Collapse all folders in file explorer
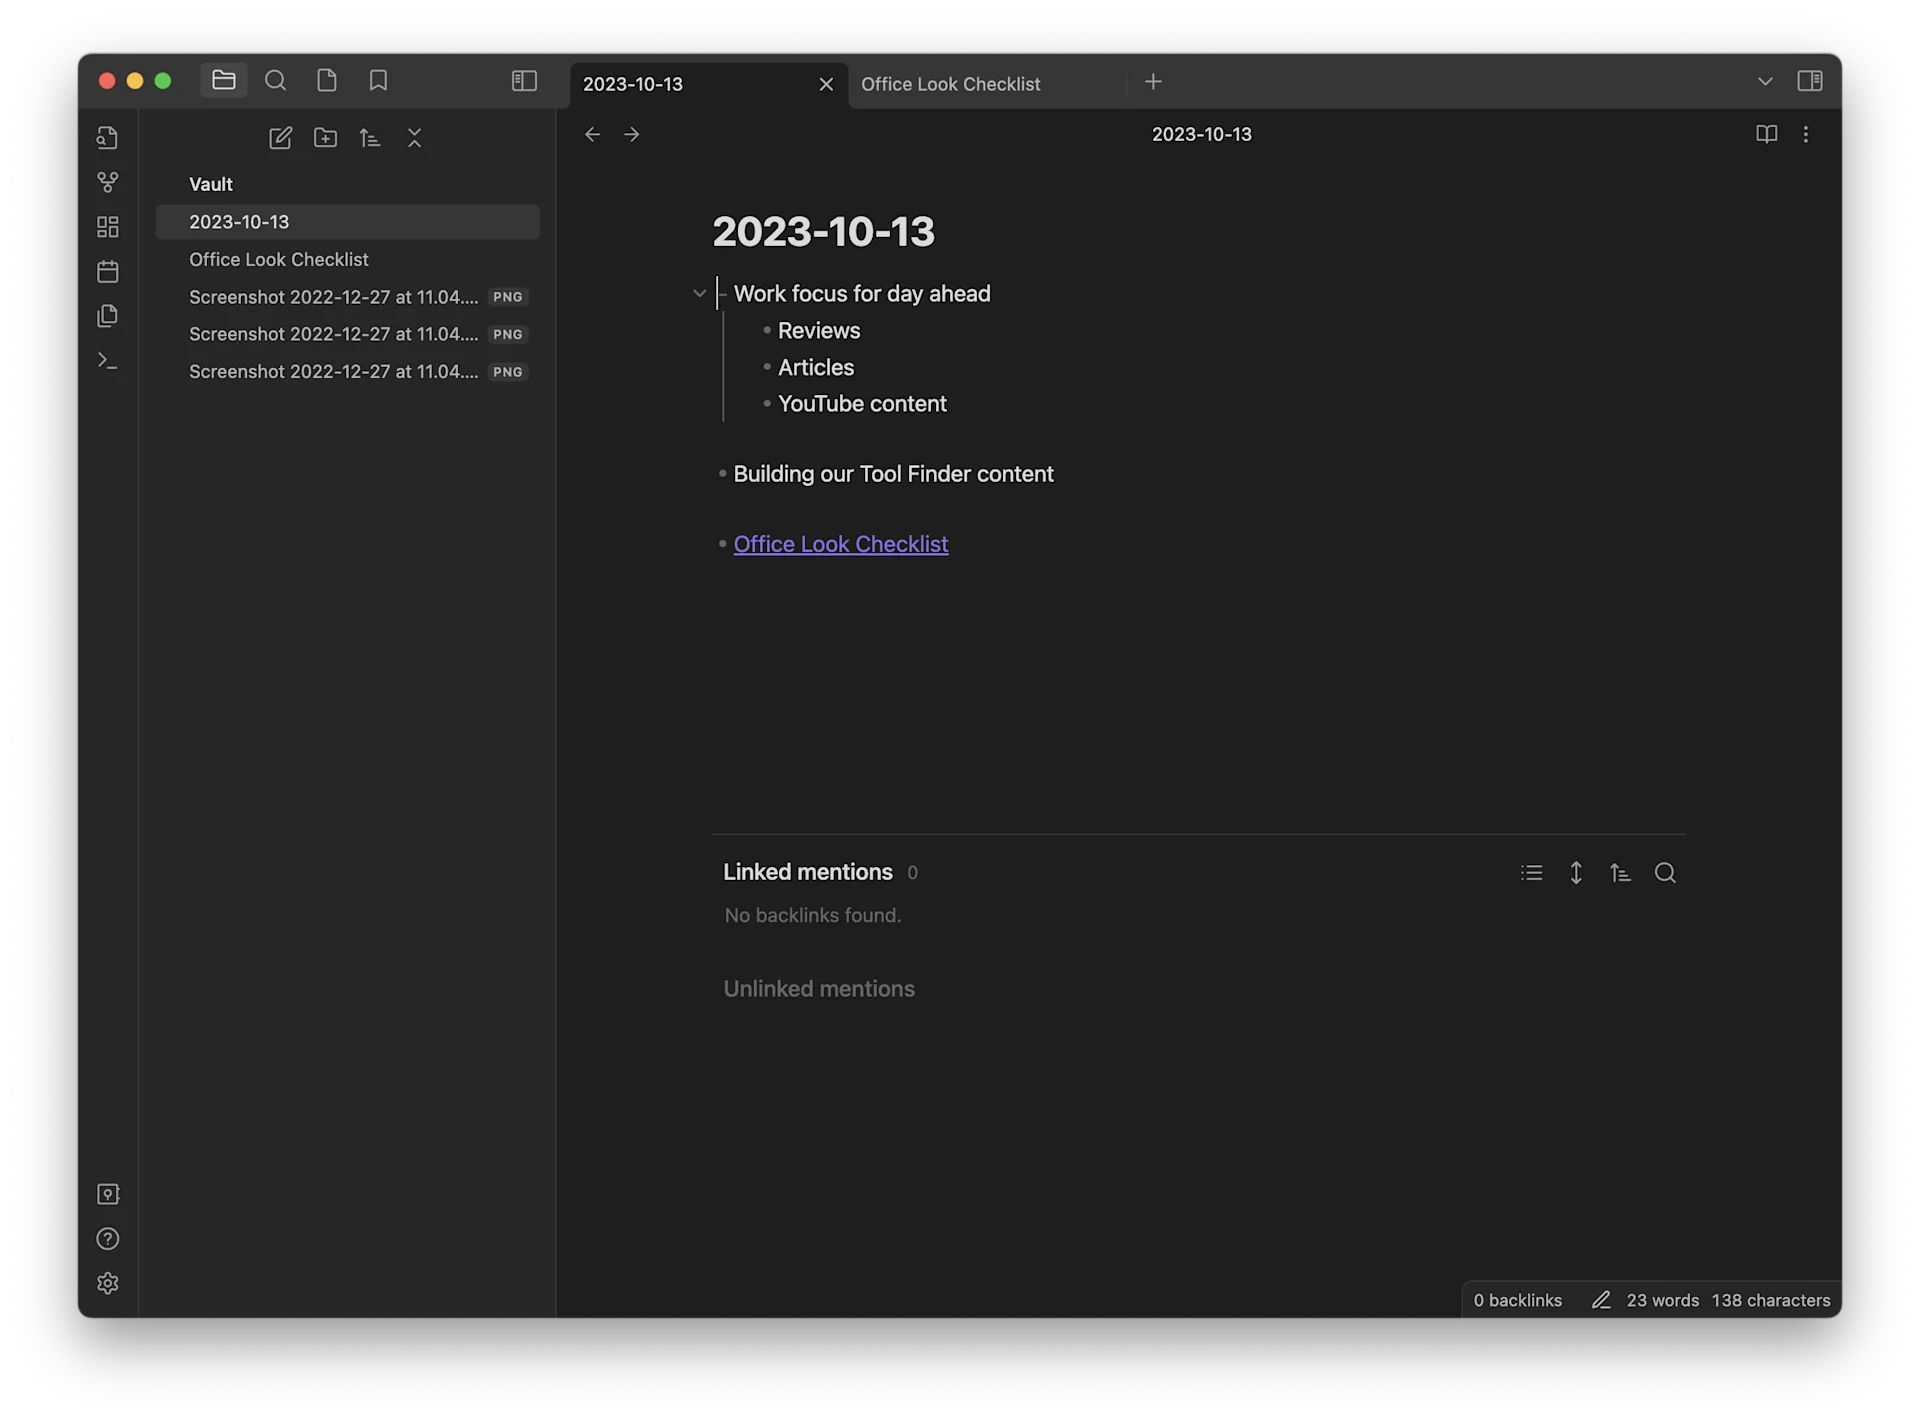1920x1421 pixels. [x=414, y=138]
